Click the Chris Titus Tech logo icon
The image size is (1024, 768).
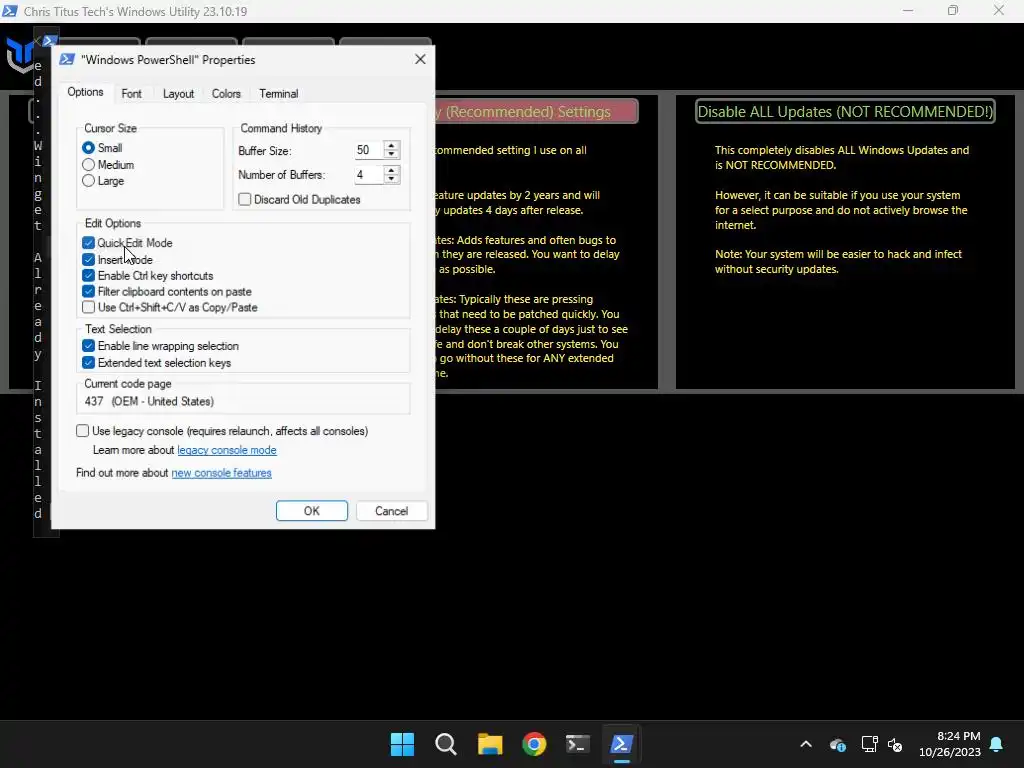[20, 55]
